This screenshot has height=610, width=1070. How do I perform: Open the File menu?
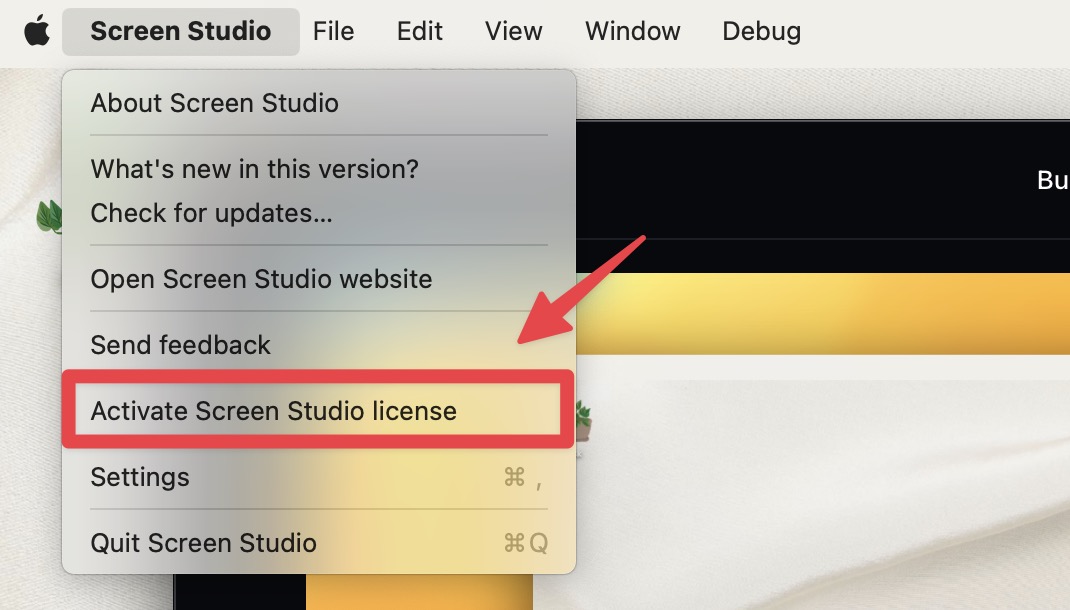pos(333,31)
